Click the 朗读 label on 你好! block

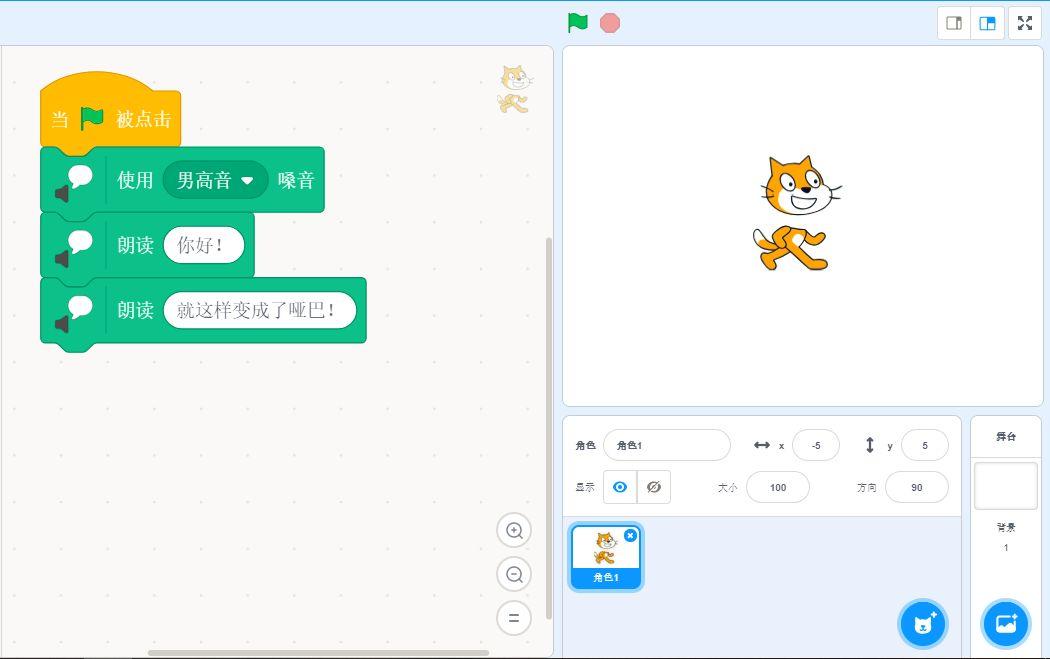(135, 245)
